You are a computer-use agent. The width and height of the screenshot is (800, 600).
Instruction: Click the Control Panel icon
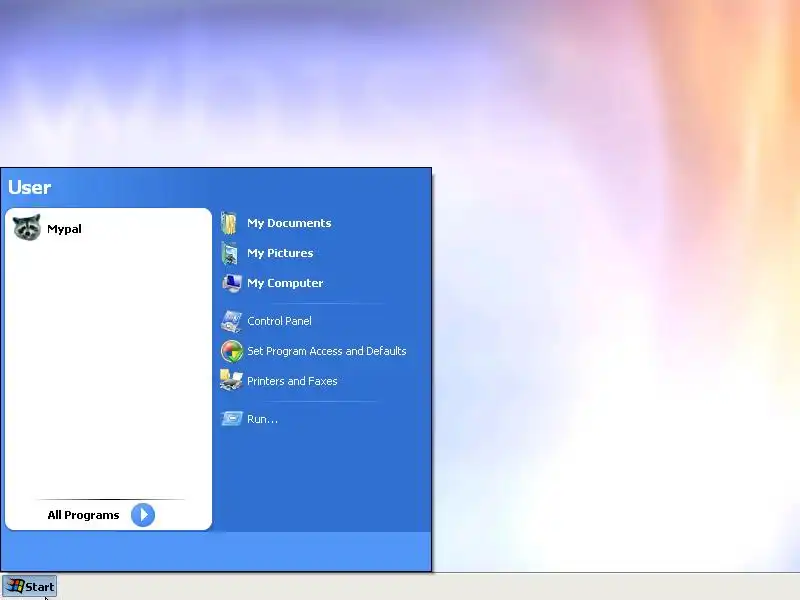point(231,321)
